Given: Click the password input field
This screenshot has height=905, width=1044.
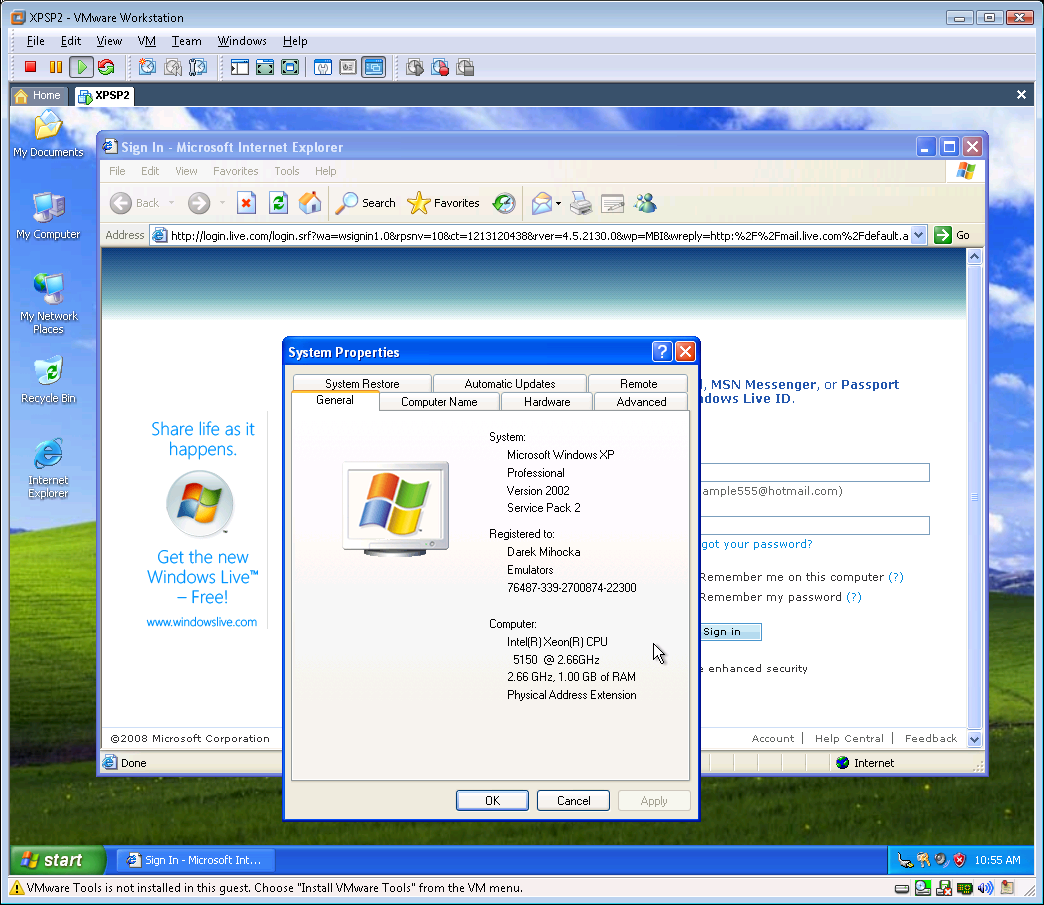Looking at the screenshot, I should [815, 525].
